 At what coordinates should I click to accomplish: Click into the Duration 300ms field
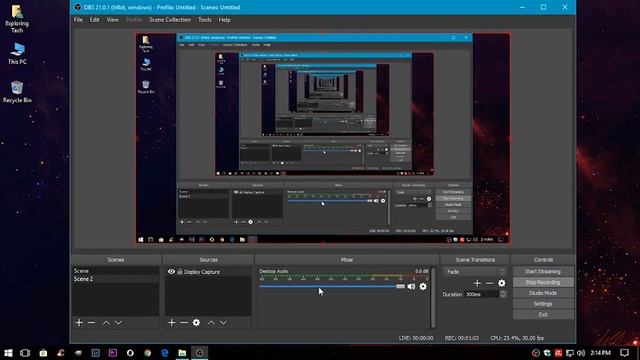coord(482,294)
